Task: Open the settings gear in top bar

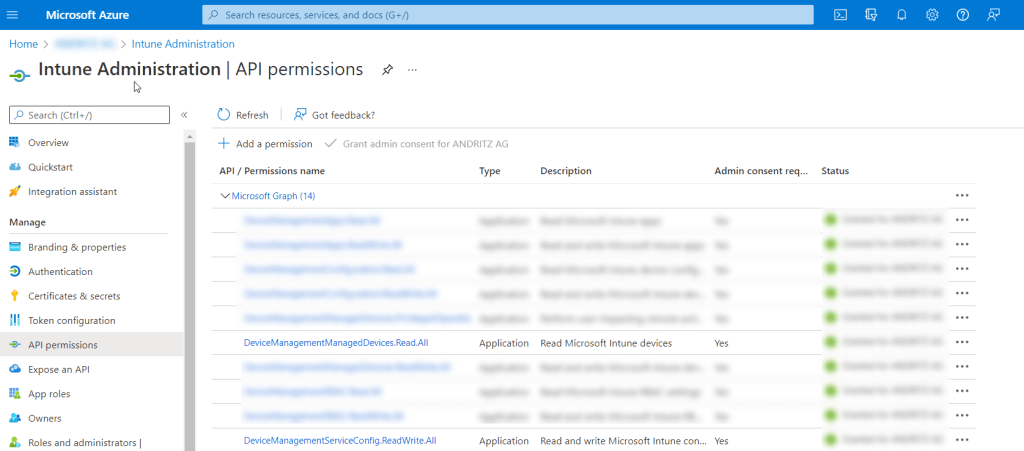Action: click(932, 15)
